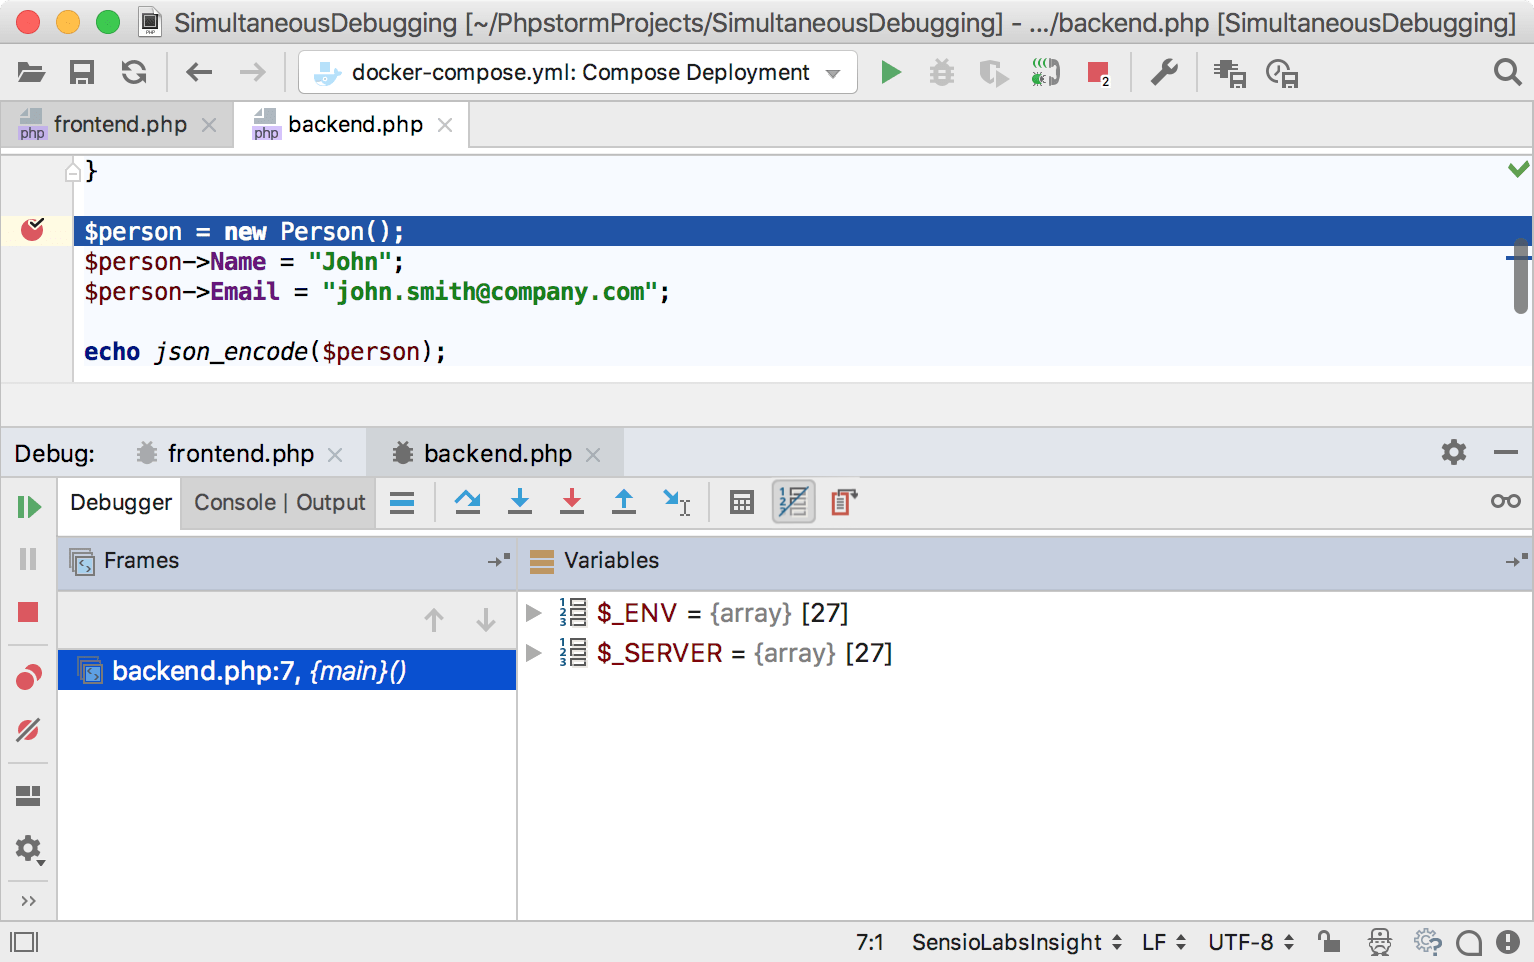
Task: Expand the $_ENV variable
Action: (x=533, y=612)
